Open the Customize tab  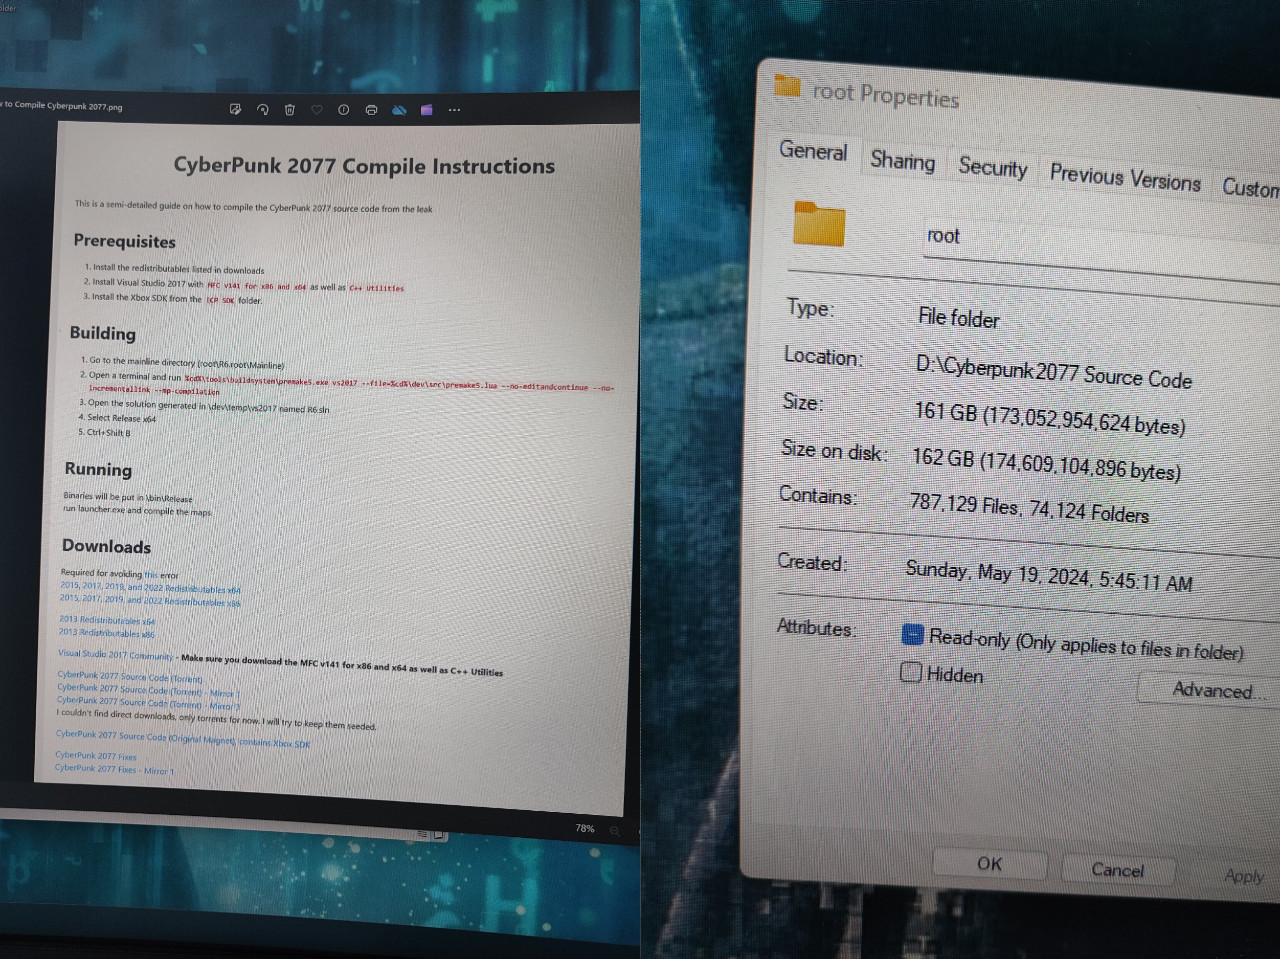[1250, 187]
